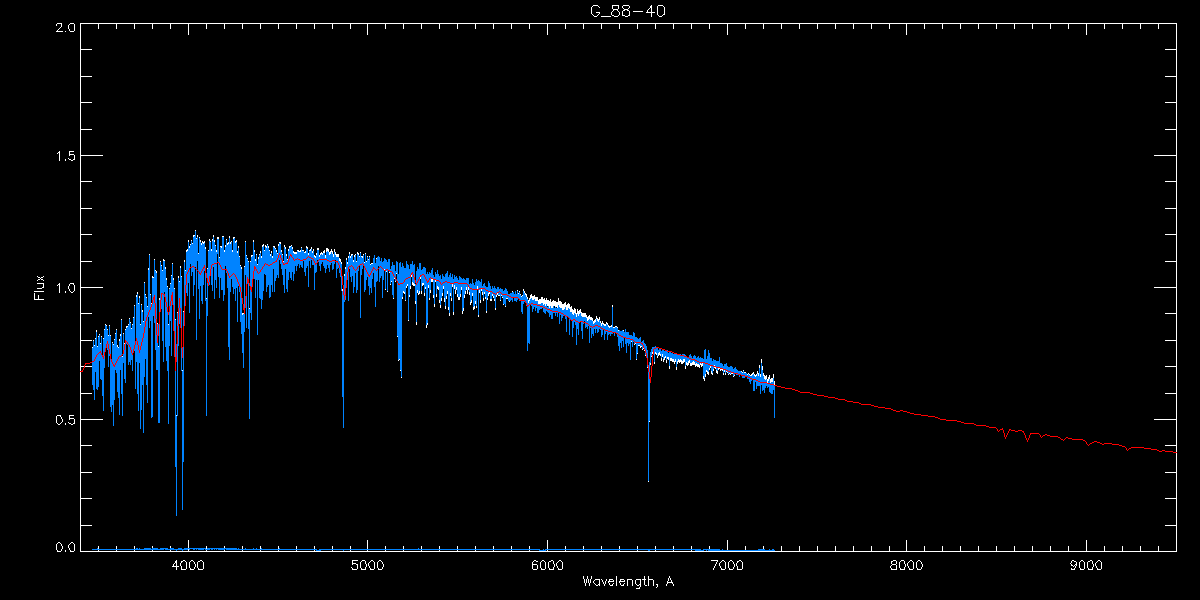Click the blue absorption line bottom near 4860

[343, 425]
